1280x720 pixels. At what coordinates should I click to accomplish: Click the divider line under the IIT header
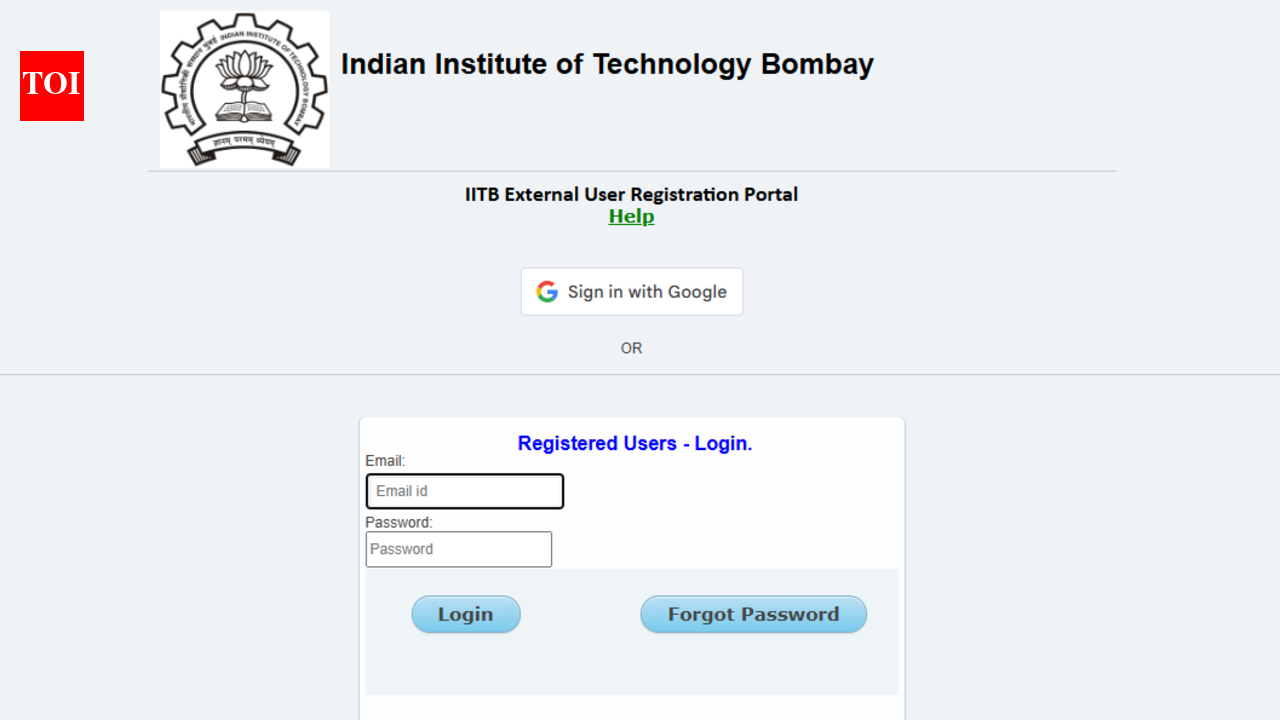(632, 172)
